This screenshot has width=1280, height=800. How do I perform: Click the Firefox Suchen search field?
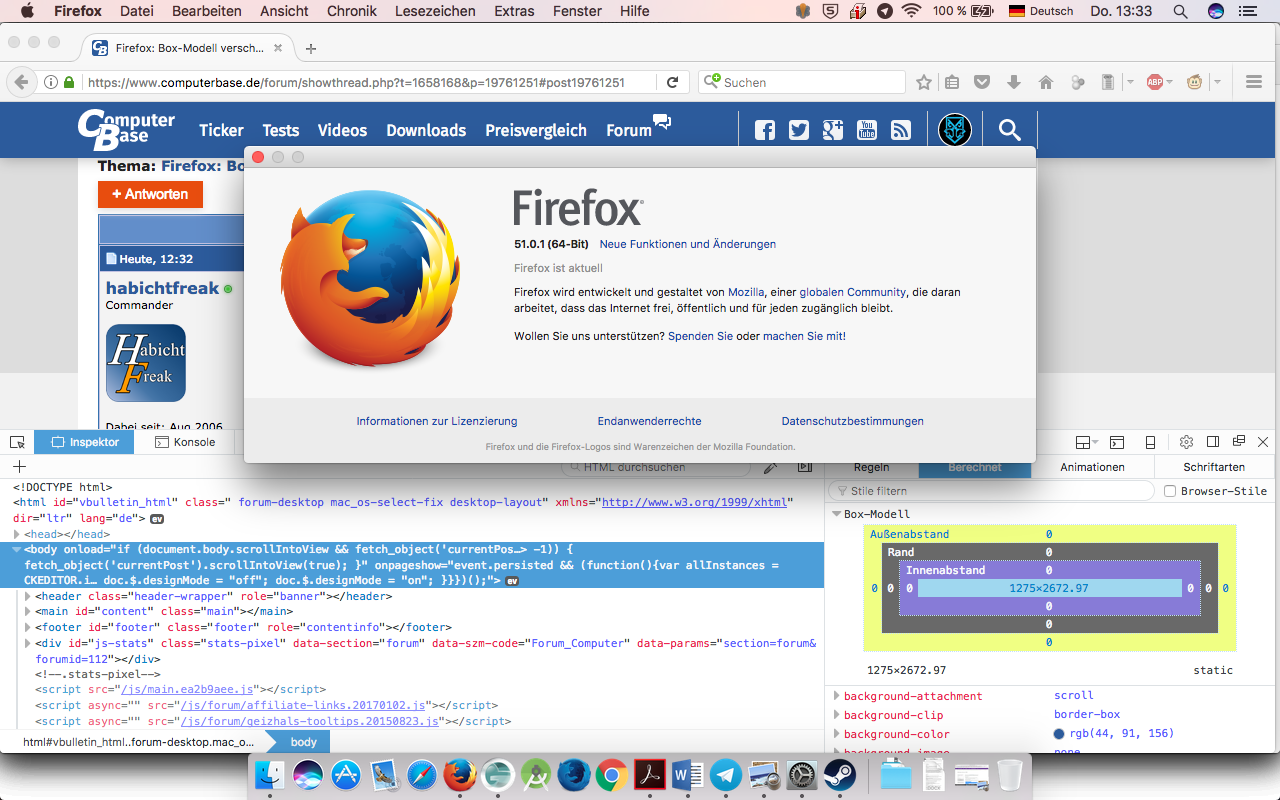pyautogui.click(x=802, y=82)
